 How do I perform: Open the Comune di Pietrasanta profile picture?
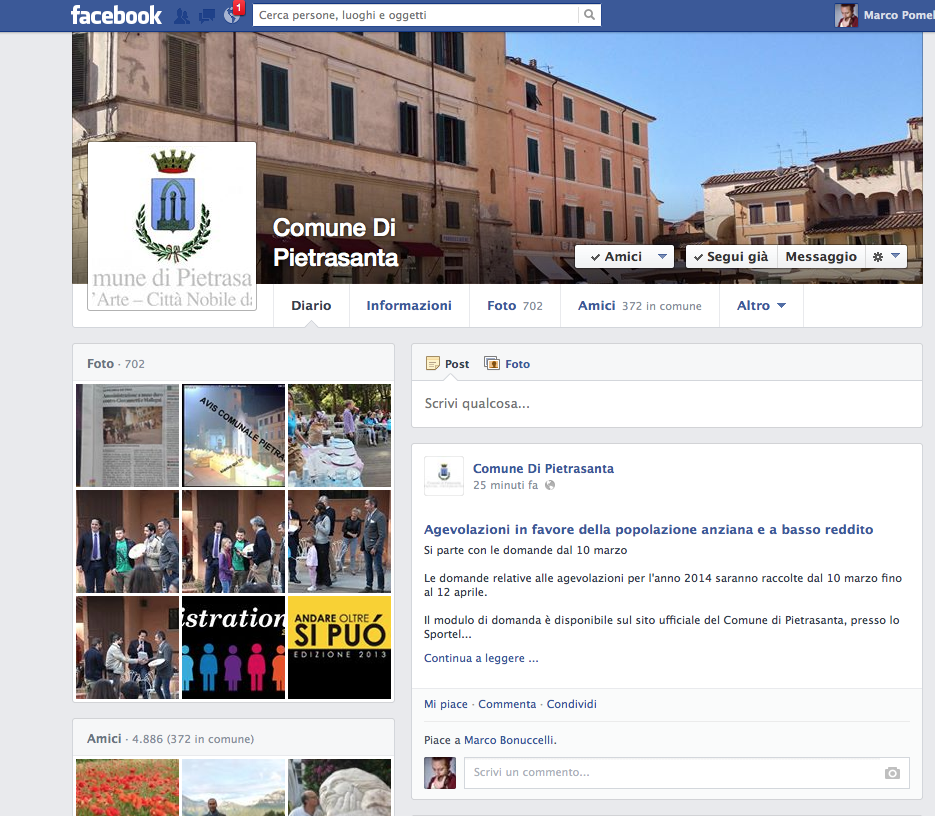(x=172, y=226)
